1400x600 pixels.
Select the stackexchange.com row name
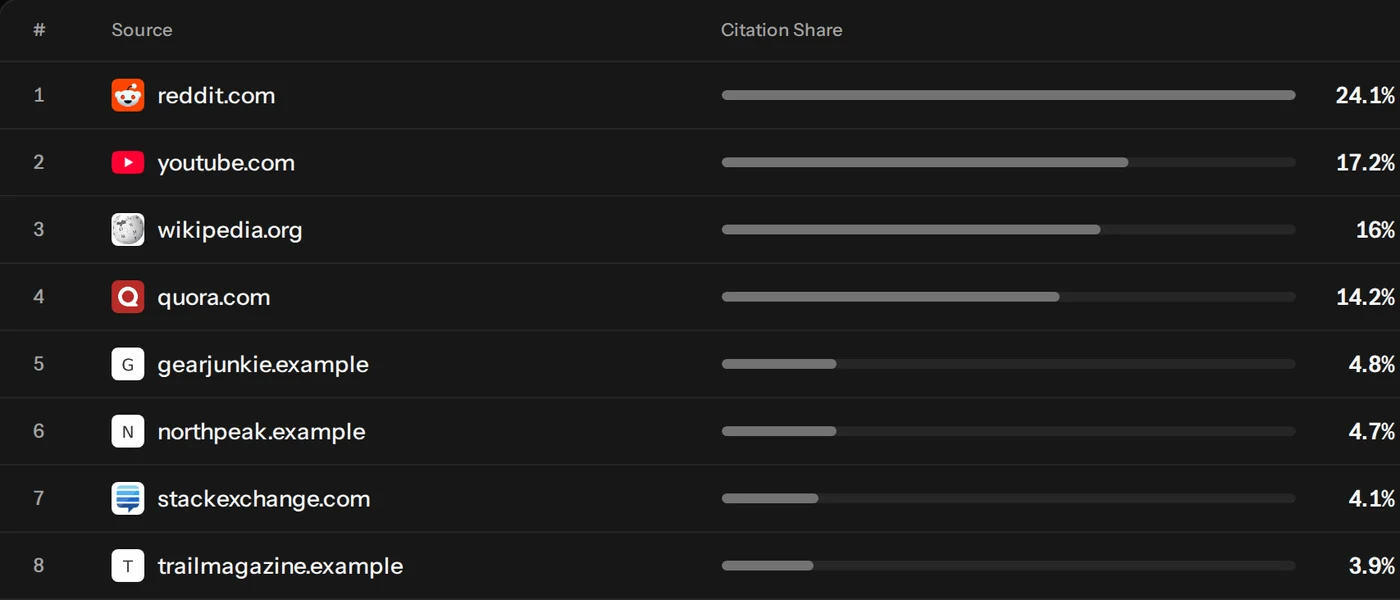264,498
